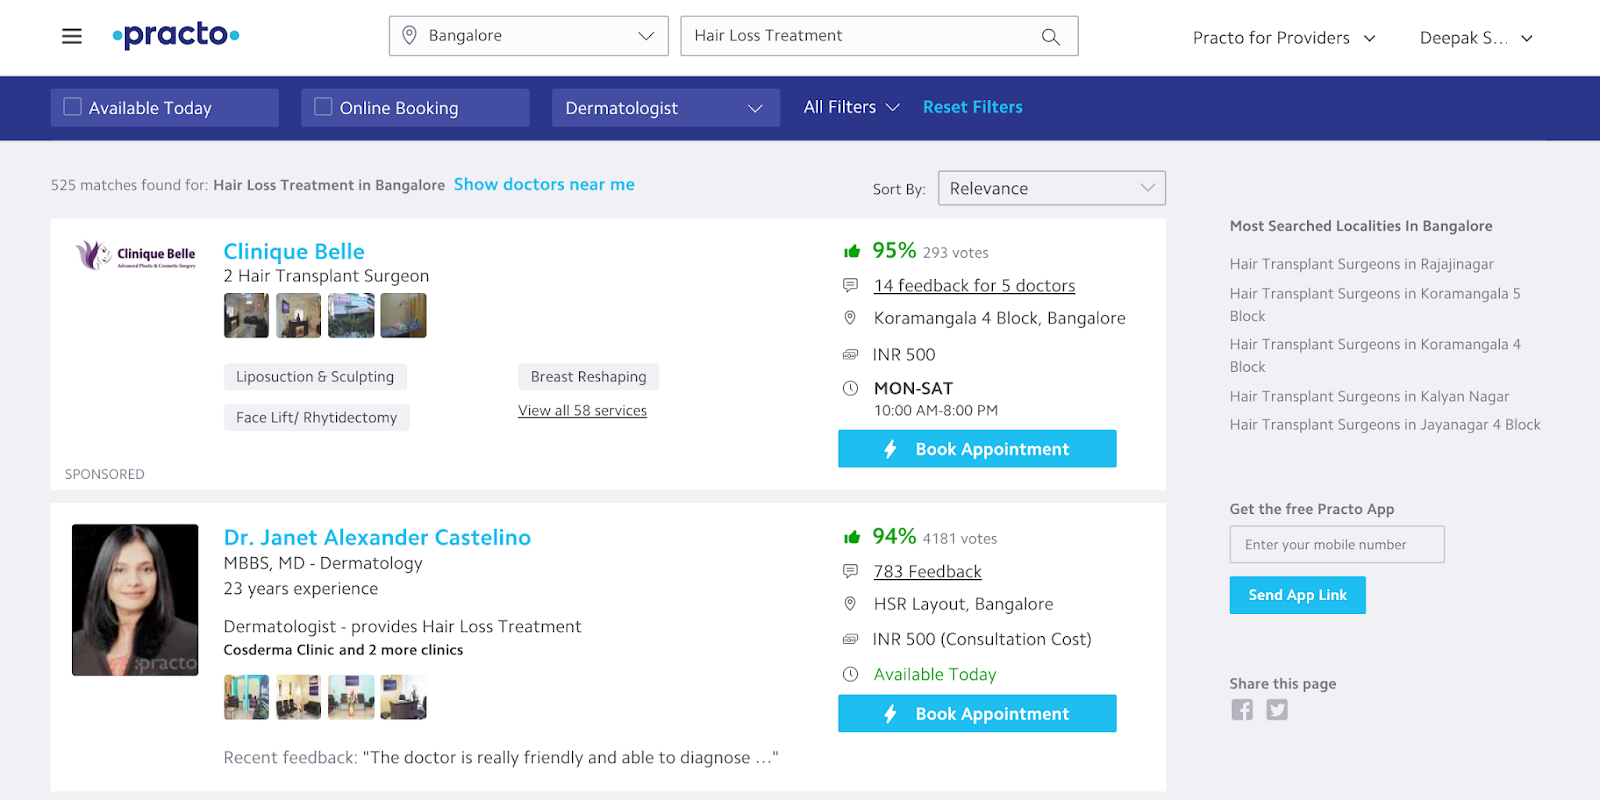Open first Cosderma Clinic photo
Screen dimensions: 1600x800
pos(246,697)
